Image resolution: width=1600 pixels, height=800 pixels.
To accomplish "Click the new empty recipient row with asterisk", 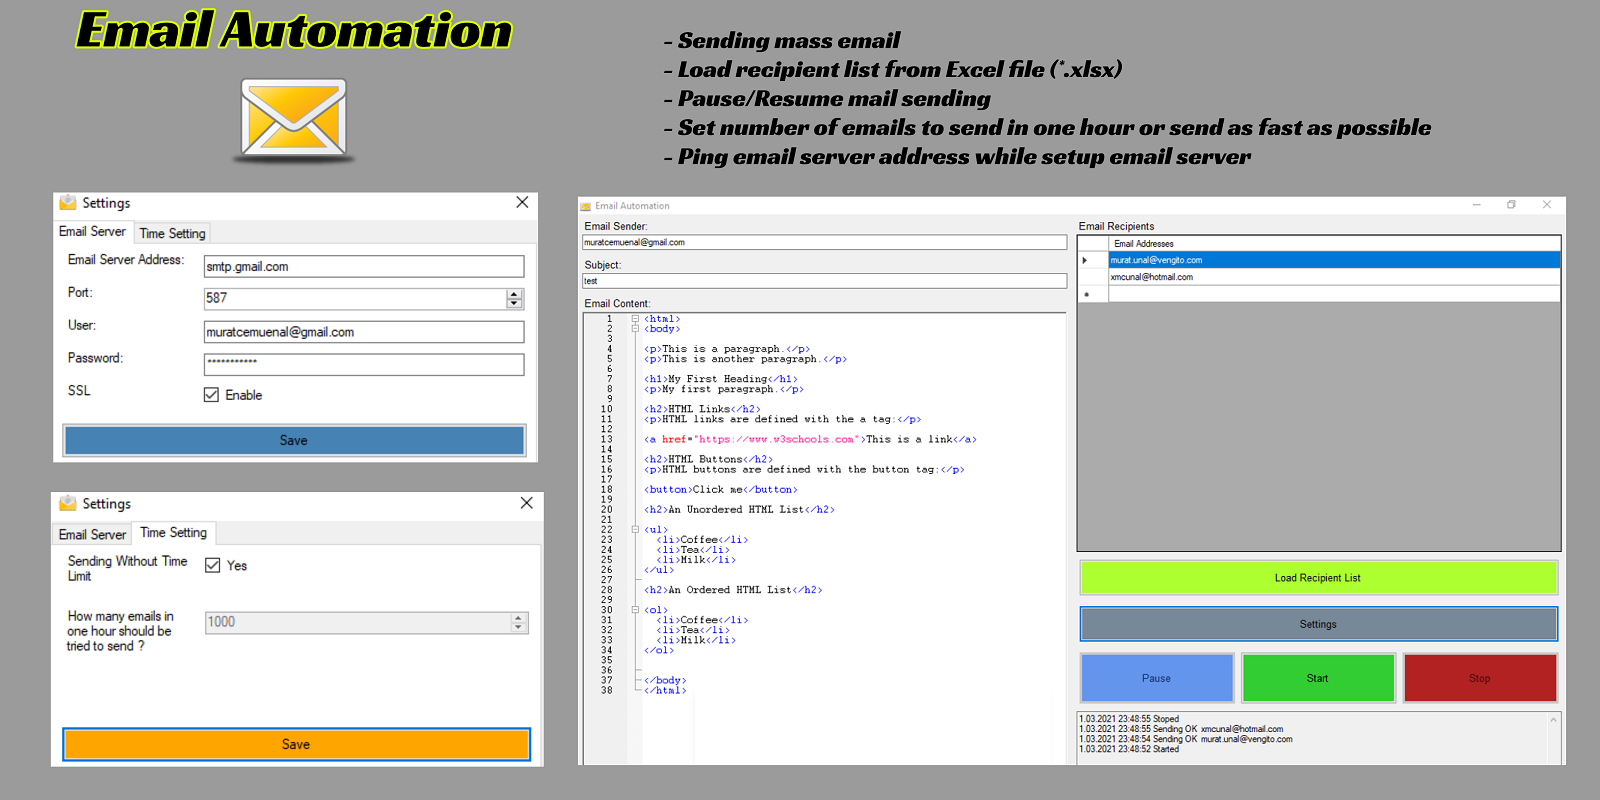I will click(x=1334, y=294).
